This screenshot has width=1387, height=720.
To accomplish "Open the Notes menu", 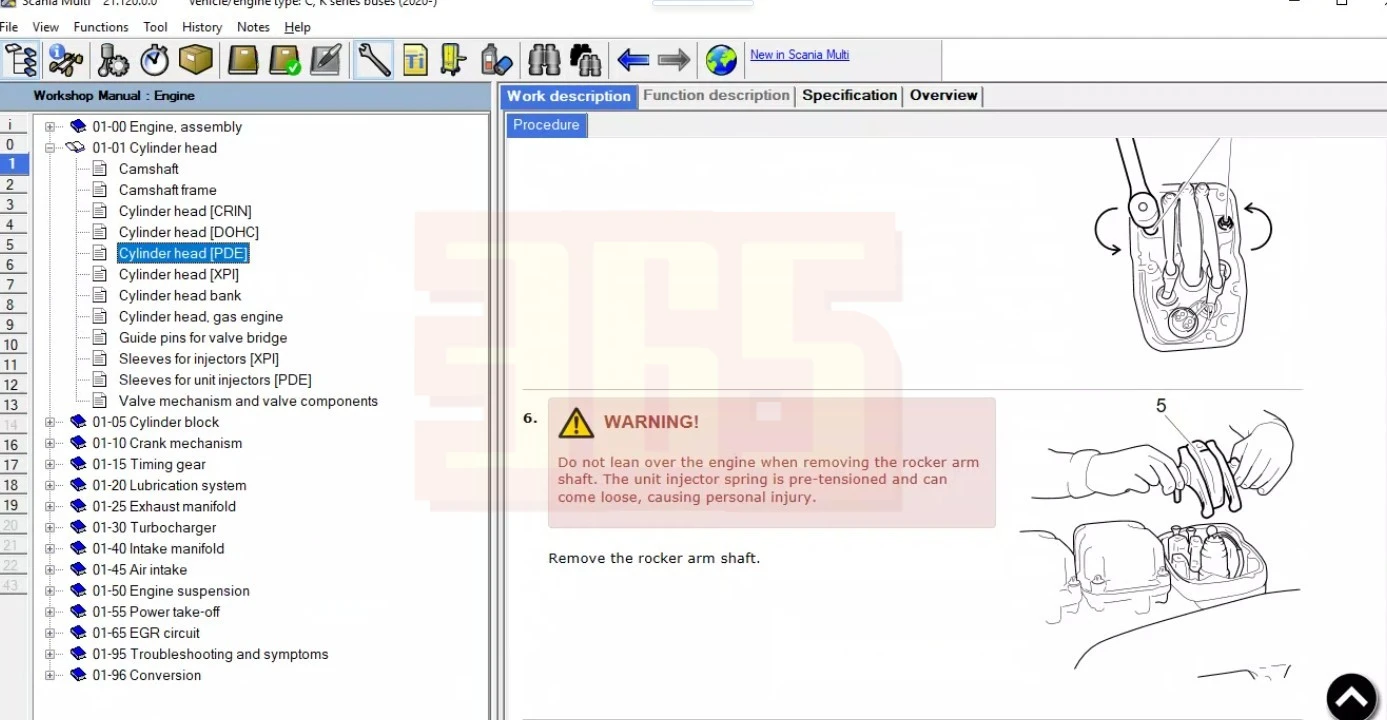I will 253,27.
